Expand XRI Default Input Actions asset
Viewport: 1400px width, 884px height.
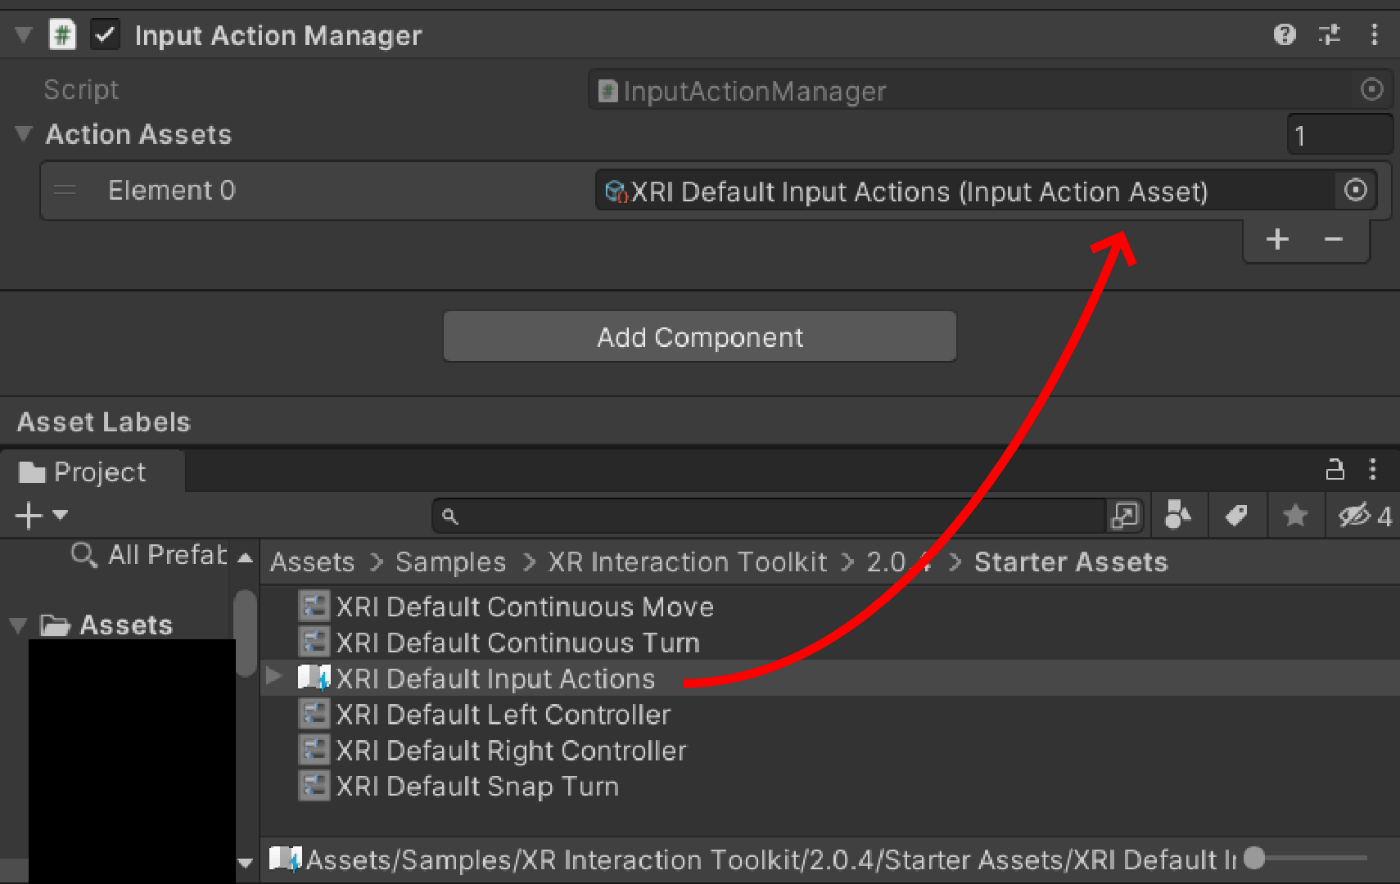point(274,677)
